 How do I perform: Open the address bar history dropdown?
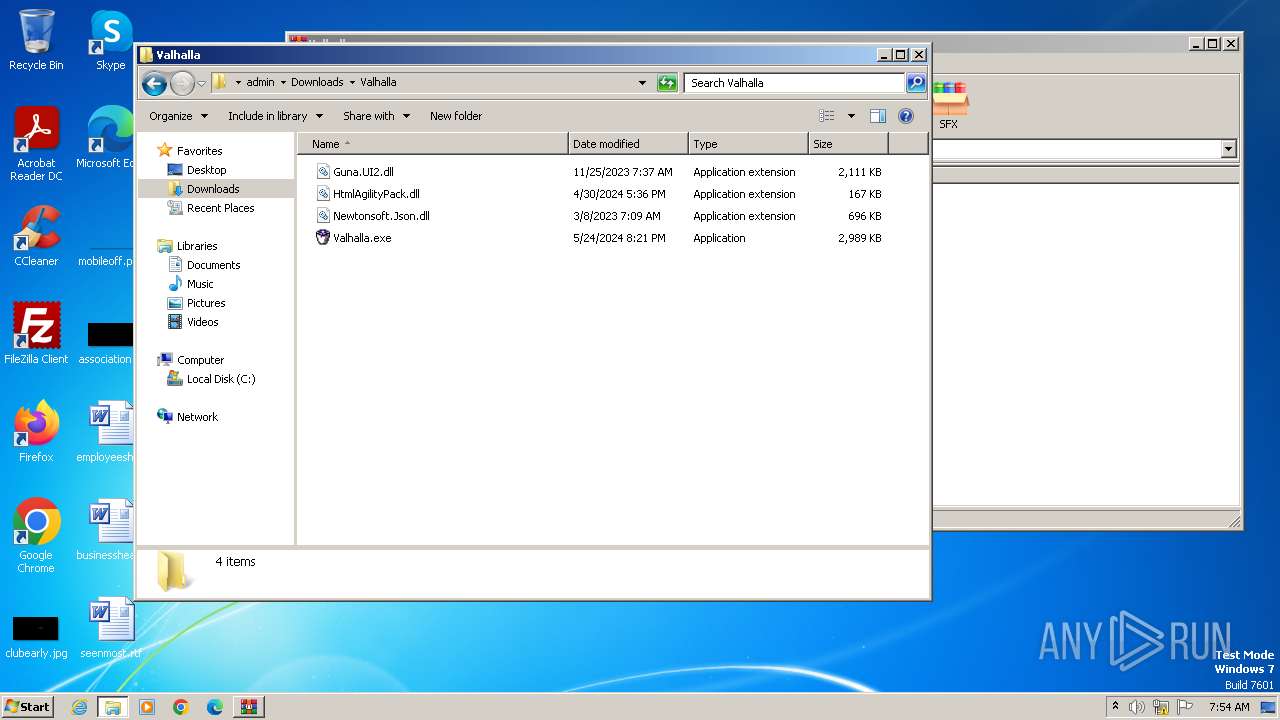pos(642,83)
